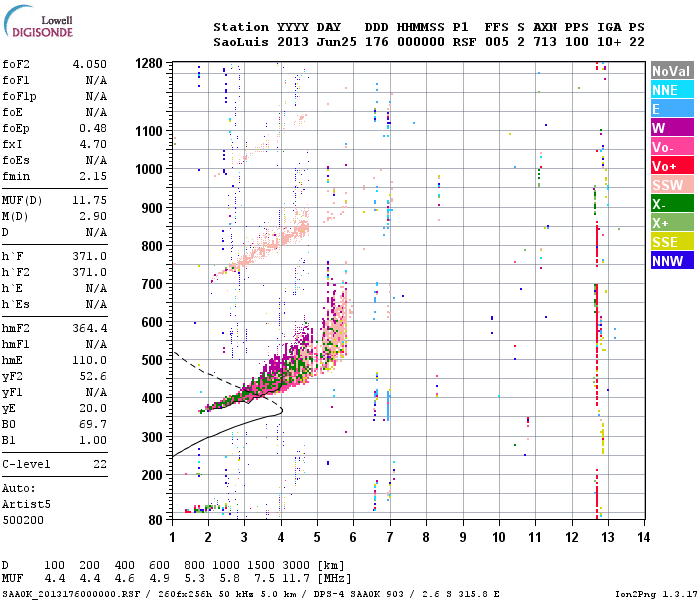Click the yF2 value 52.6

tap(93, 376)
